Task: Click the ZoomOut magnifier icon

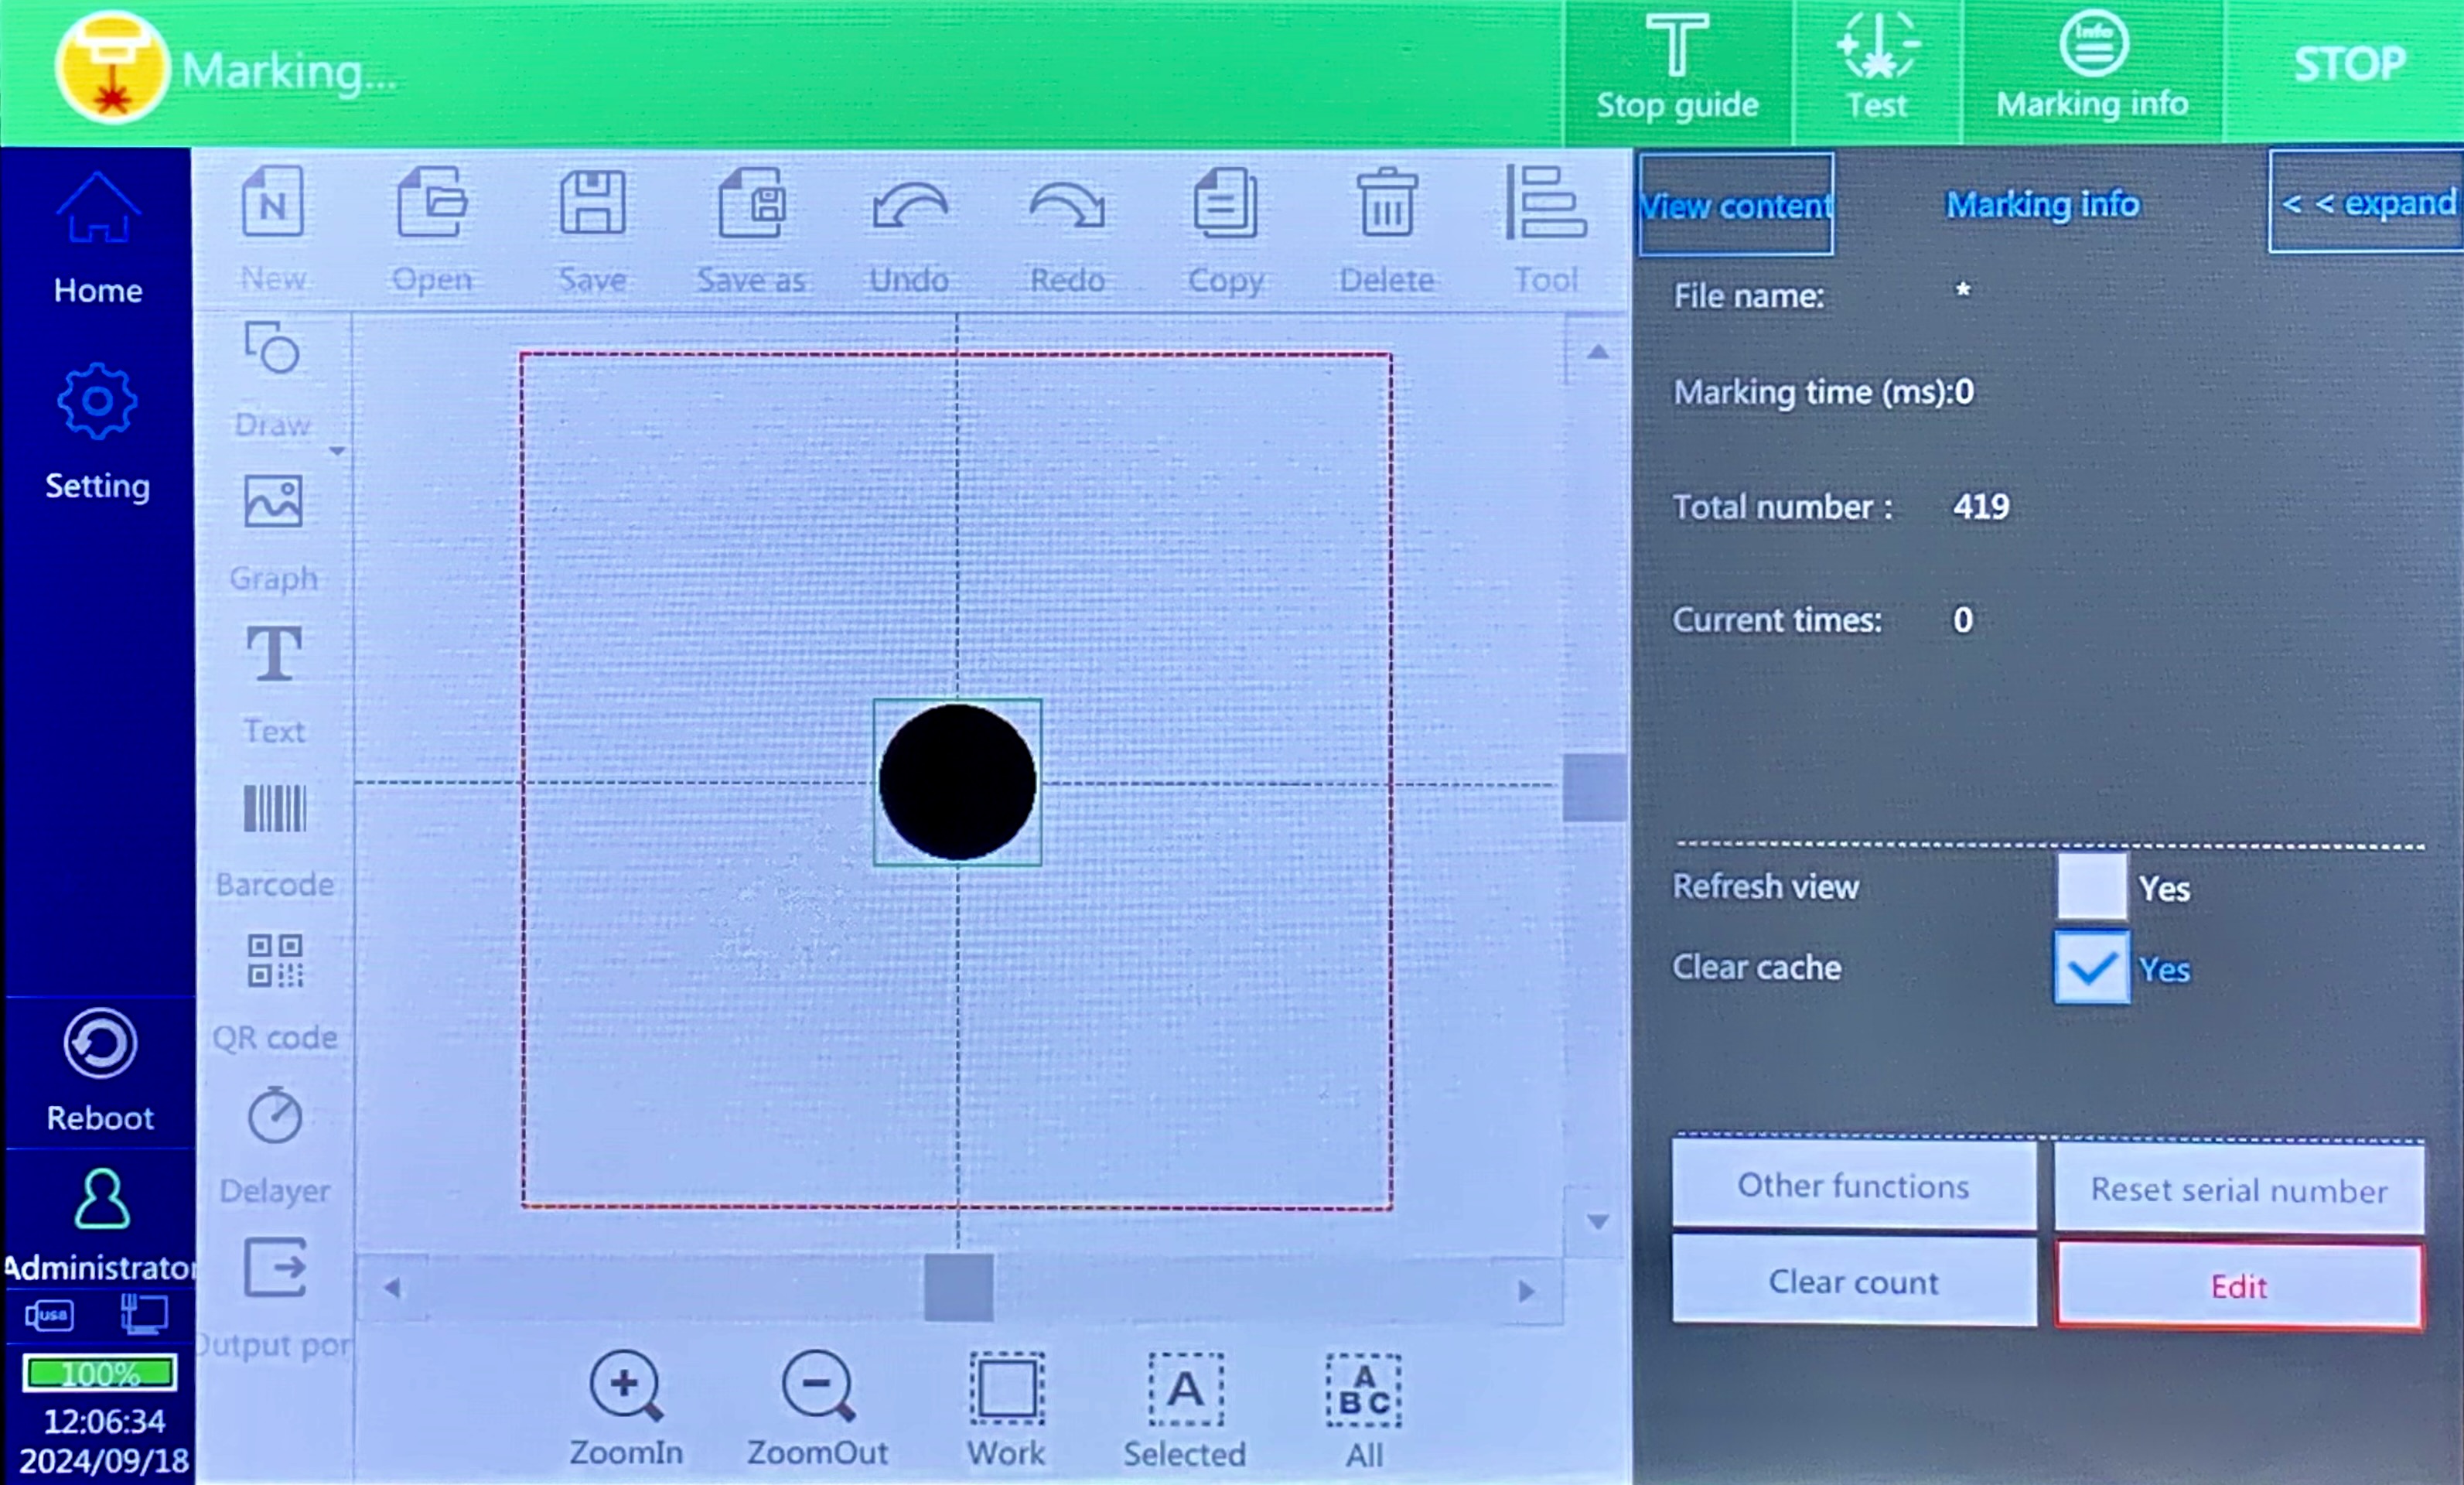Action: (818, 1386)
